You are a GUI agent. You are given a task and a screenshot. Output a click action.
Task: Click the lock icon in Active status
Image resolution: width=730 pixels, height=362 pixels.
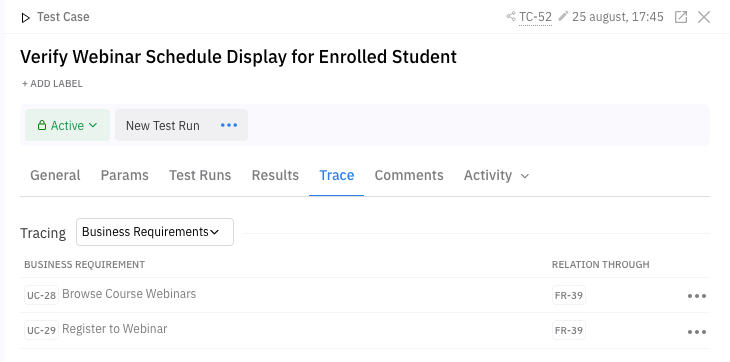(42, 125)
